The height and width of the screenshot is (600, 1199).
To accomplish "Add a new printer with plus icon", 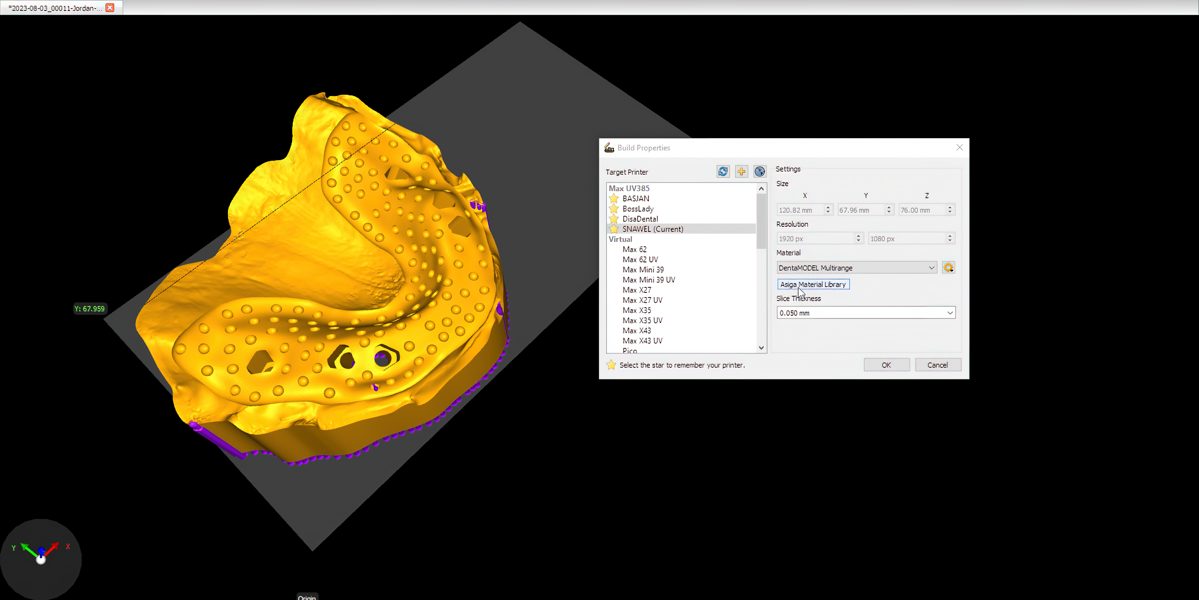I will pos(741,172).
